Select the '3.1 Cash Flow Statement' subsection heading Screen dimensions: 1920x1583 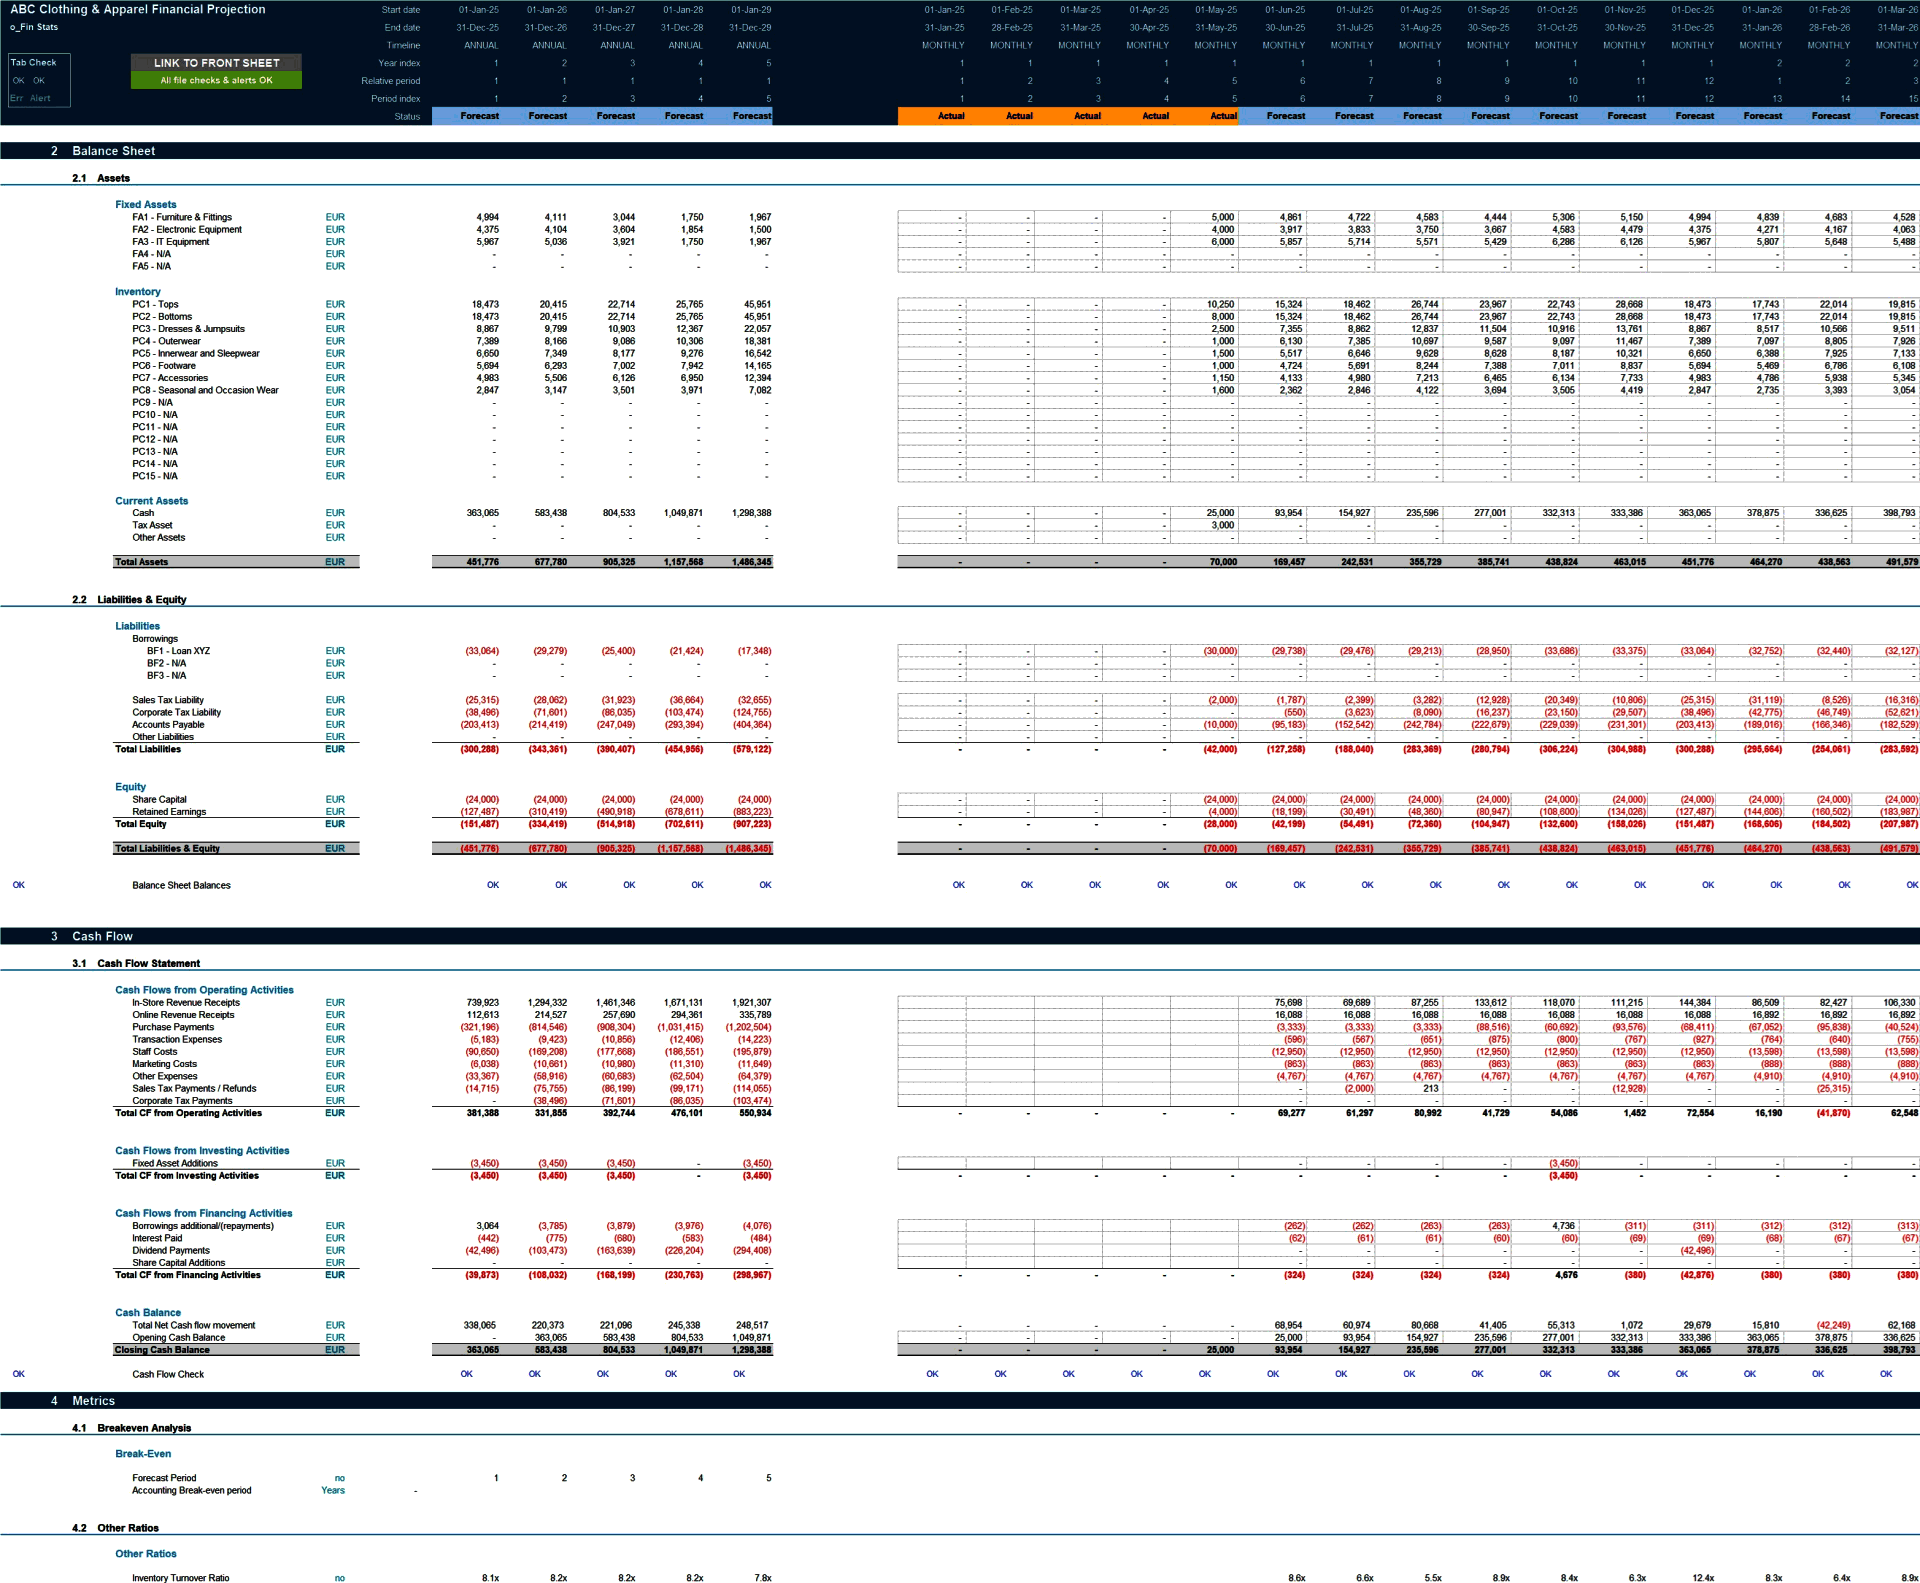[x=136, y=964]
